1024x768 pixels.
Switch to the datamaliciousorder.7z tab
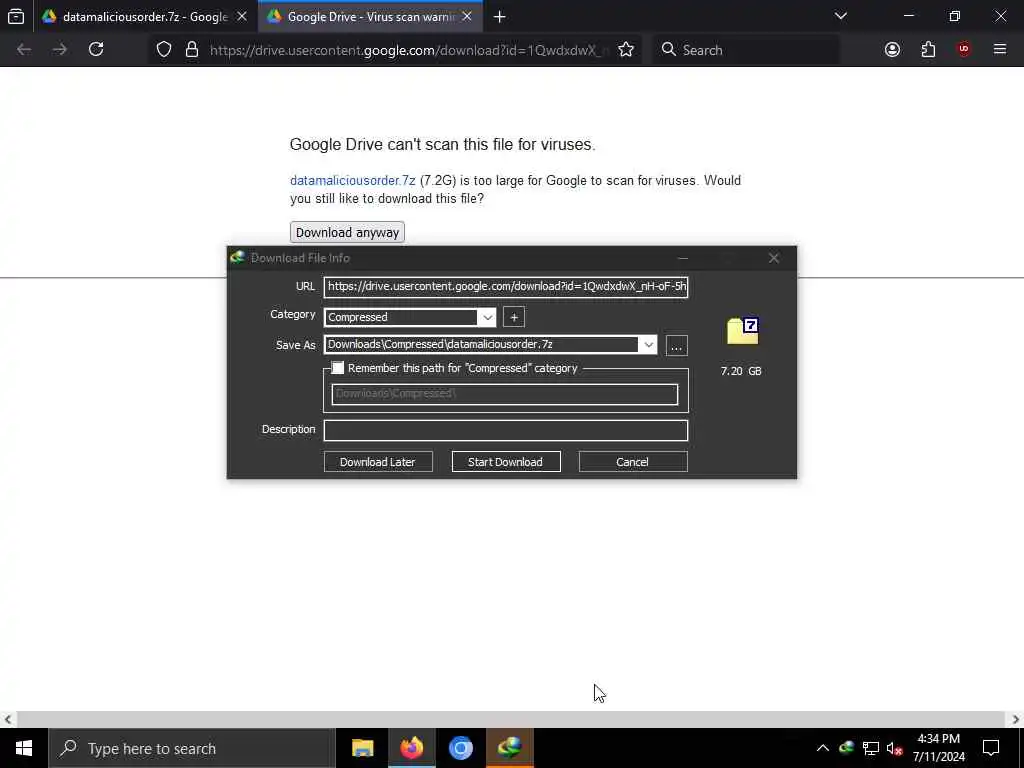145,17
